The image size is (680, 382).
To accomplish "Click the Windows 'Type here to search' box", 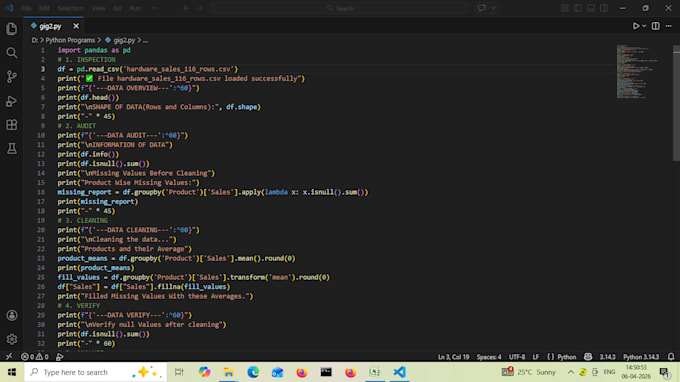I will [95, 372].
